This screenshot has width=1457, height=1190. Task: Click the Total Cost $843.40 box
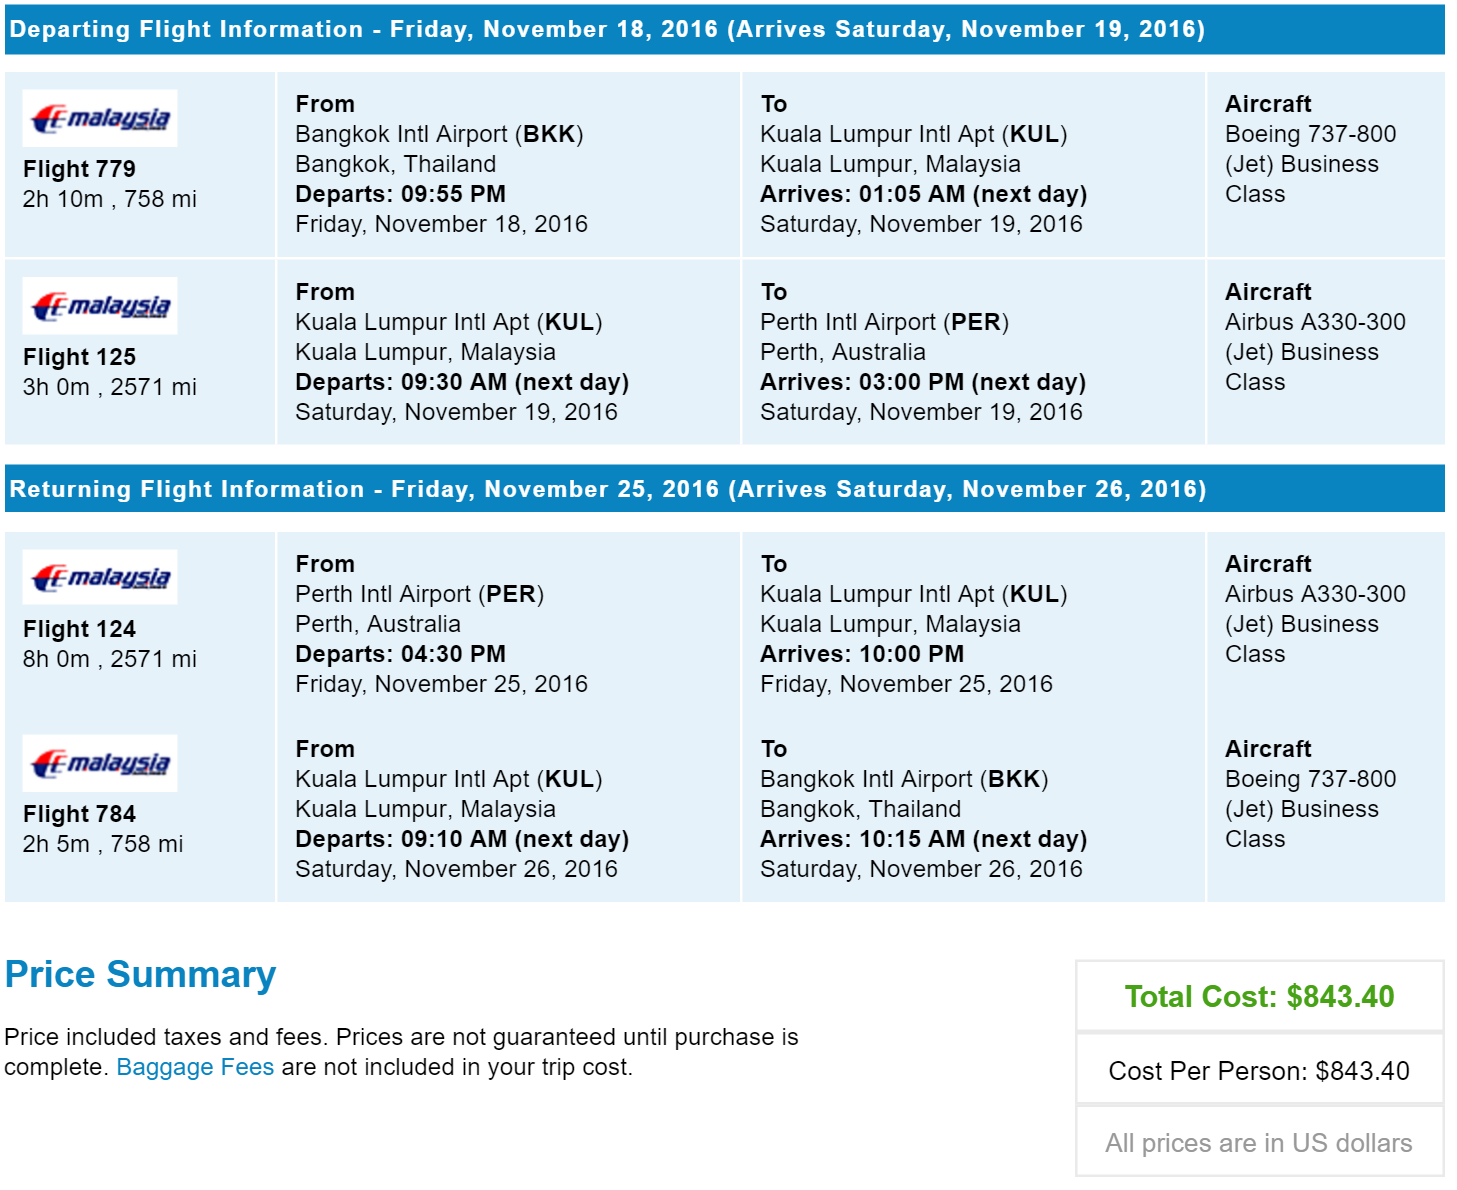tap(1259, 996)
